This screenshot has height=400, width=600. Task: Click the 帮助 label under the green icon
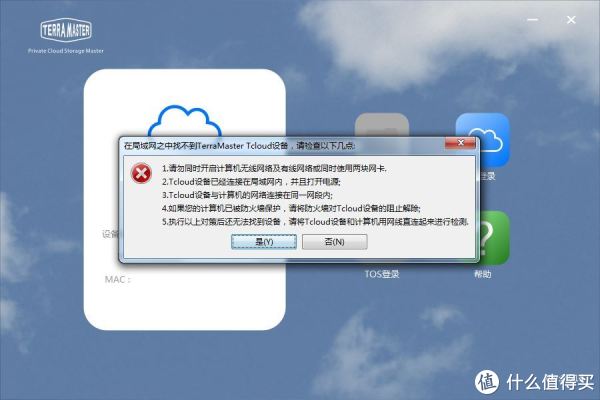click(x=483, y=274)
